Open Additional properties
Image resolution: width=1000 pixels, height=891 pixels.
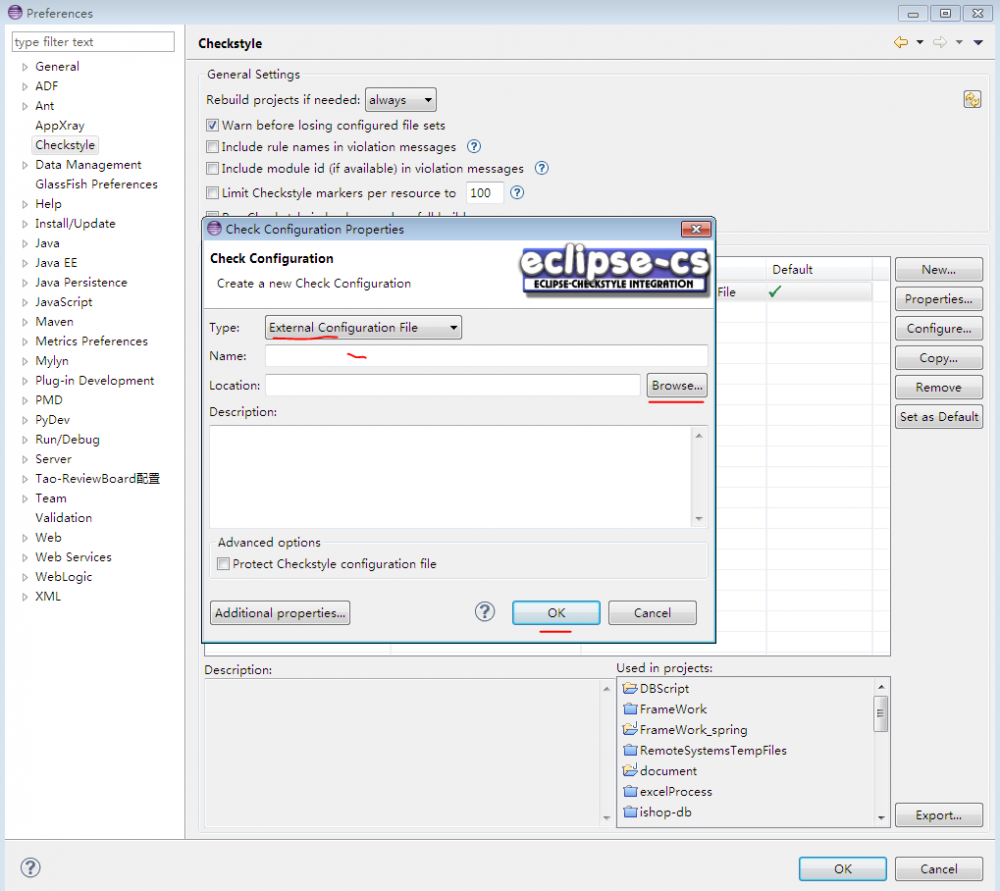point(280,612)
